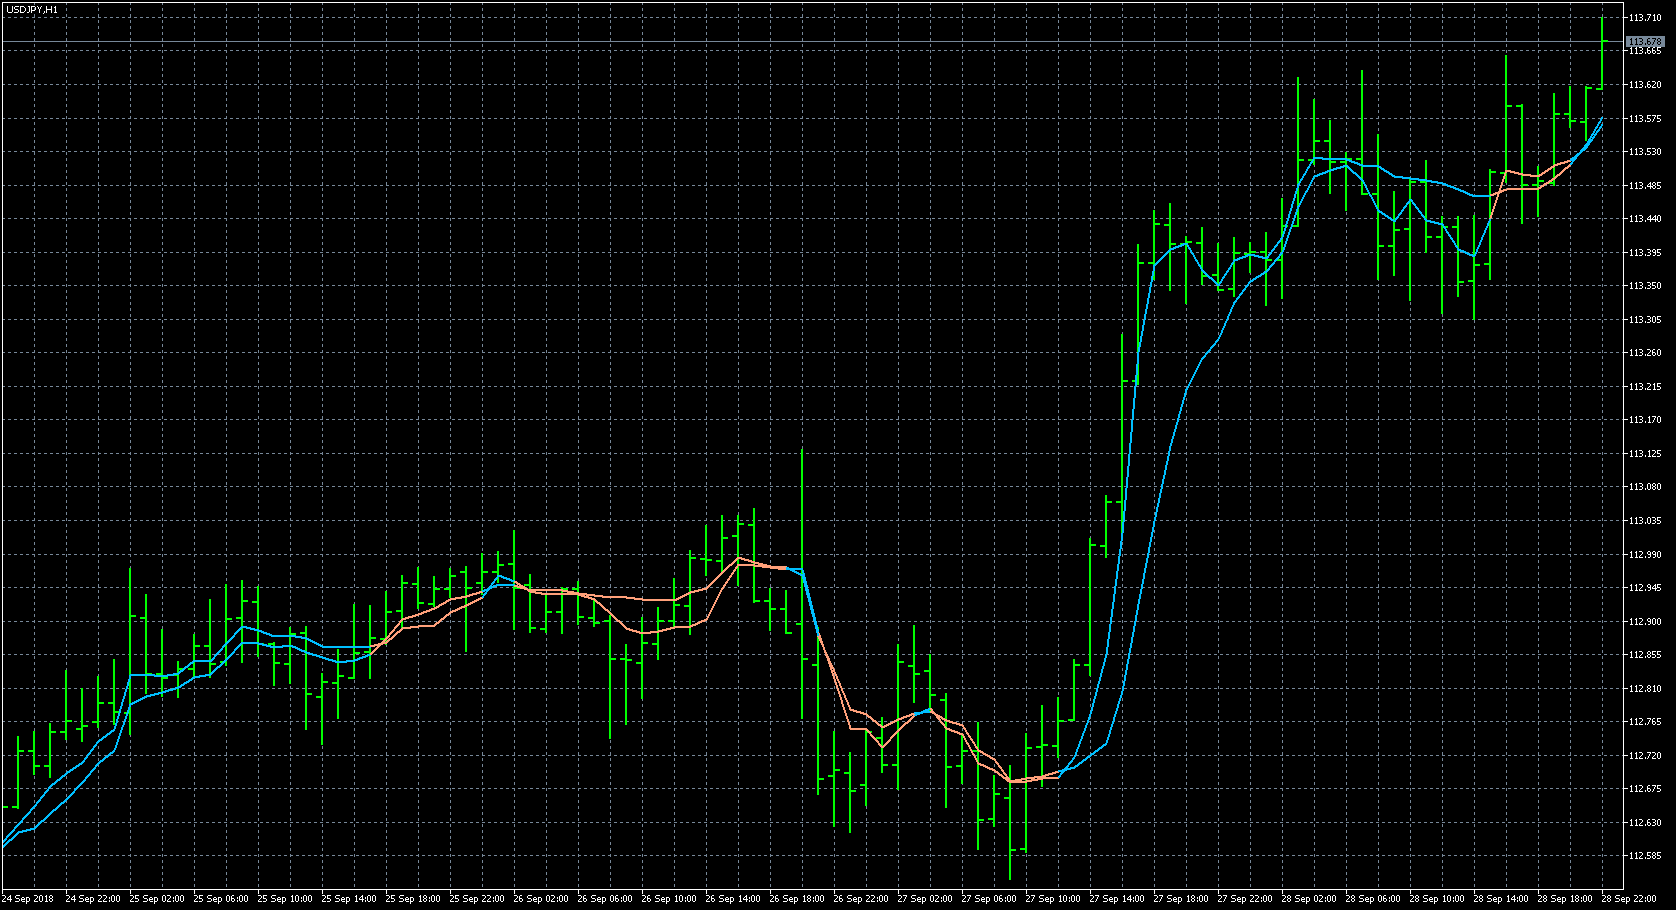Click the 27 Sep 10:00 time label
This screenshot has height=910, width=1676.
point(1053,899)
